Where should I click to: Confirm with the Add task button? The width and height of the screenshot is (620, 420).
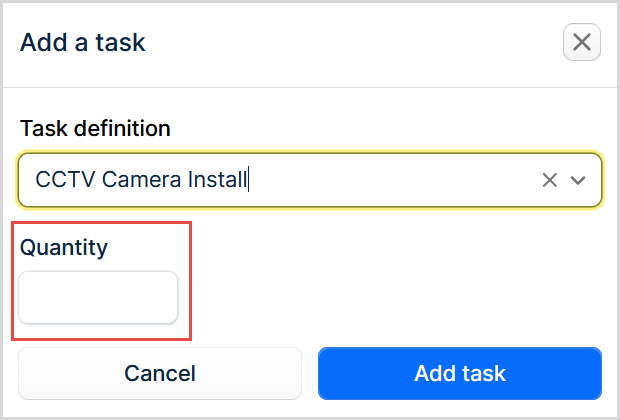click(460, 374)
